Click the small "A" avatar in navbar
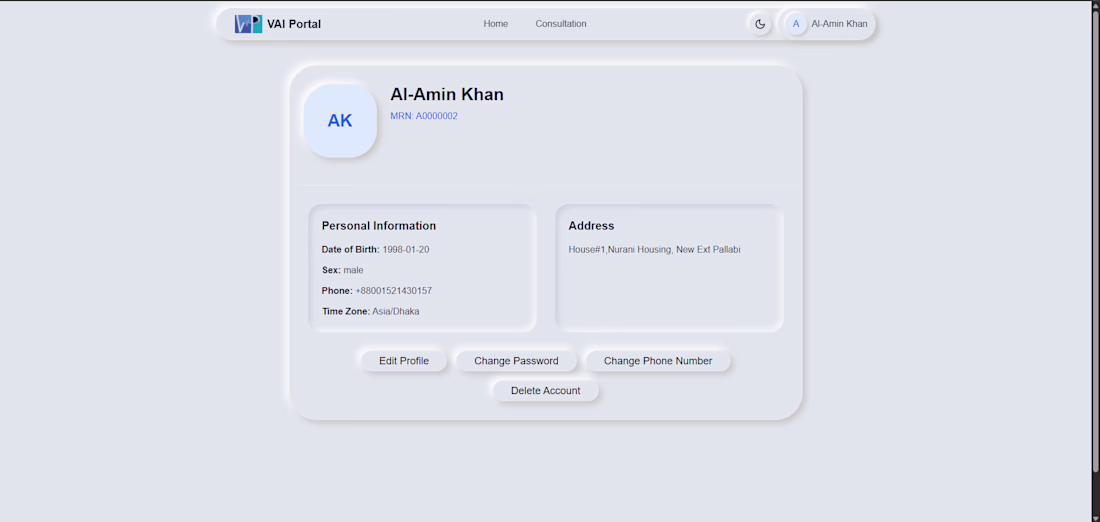 pyautogui.click(x=796, y=24)
